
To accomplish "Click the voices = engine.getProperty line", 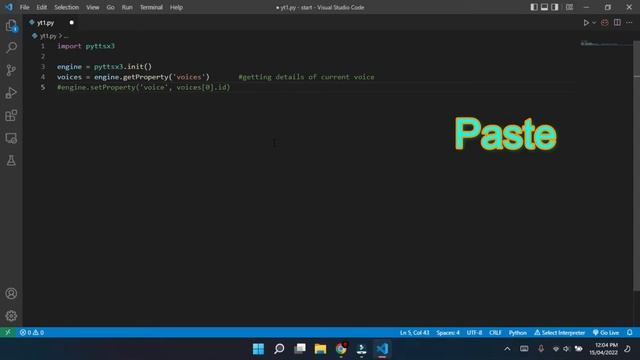I will click(133, 77).
